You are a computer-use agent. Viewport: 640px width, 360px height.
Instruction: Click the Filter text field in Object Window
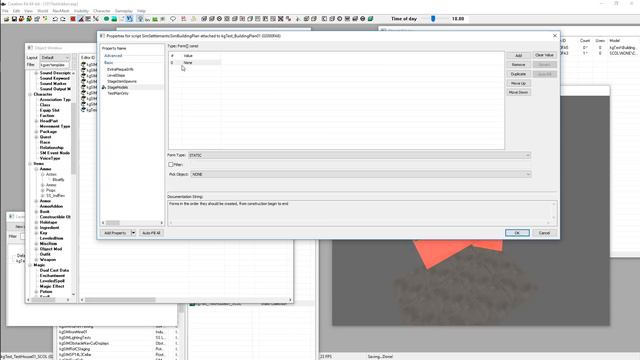pyautogui.click(x=54, y=65)
